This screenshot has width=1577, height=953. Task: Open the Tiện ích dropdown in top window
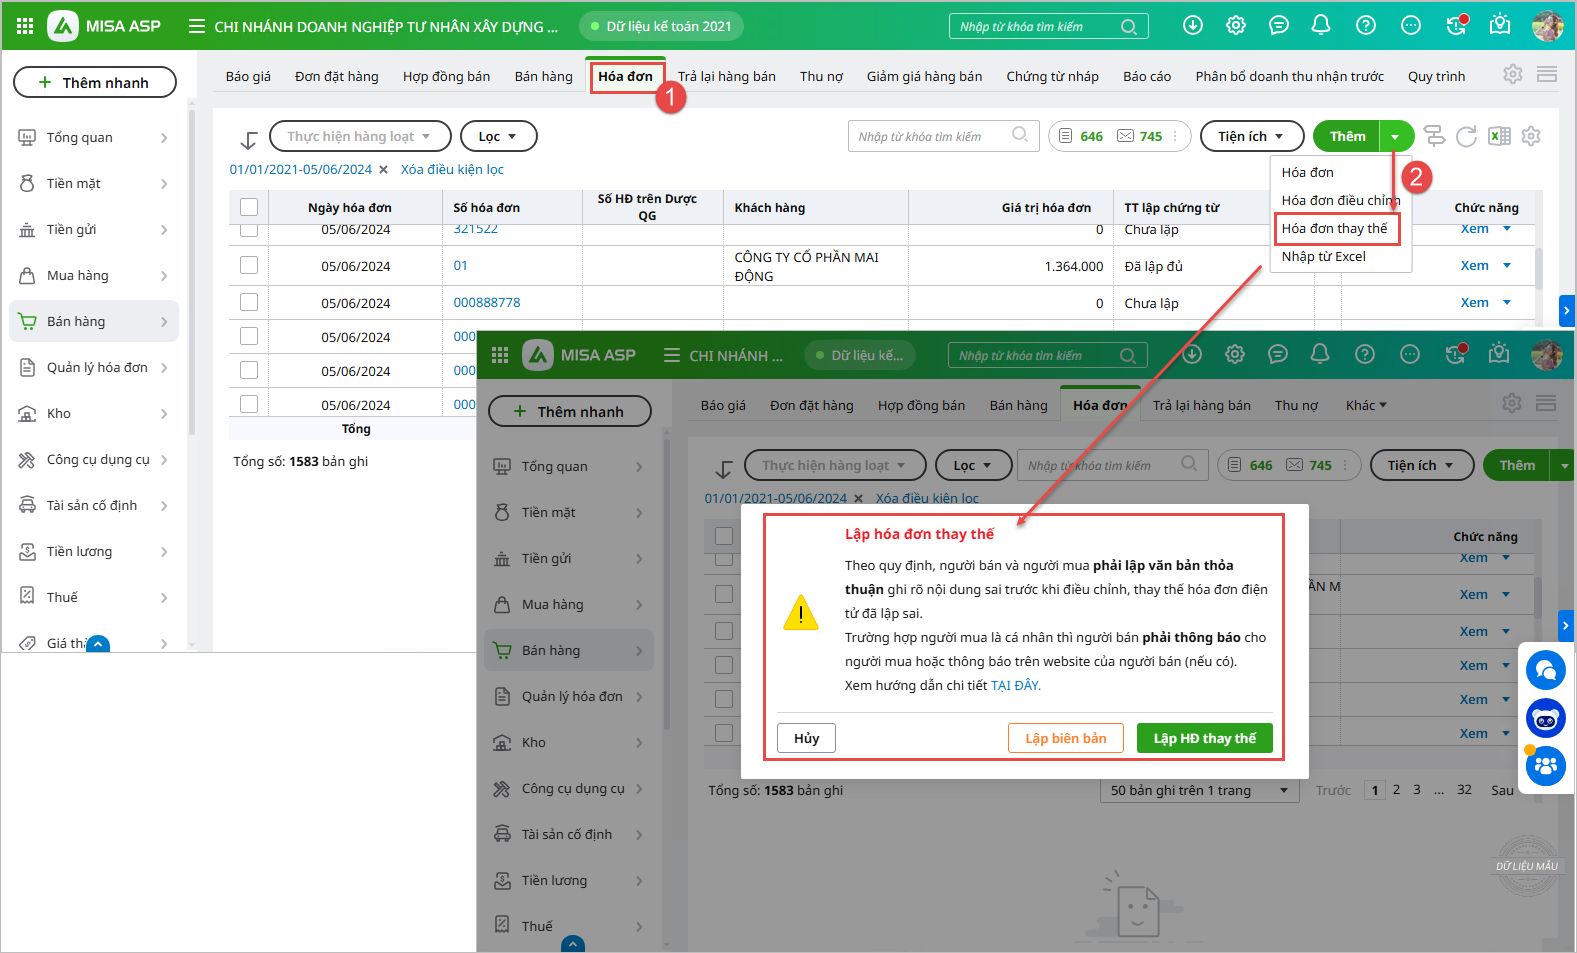tap(1252, 136)
